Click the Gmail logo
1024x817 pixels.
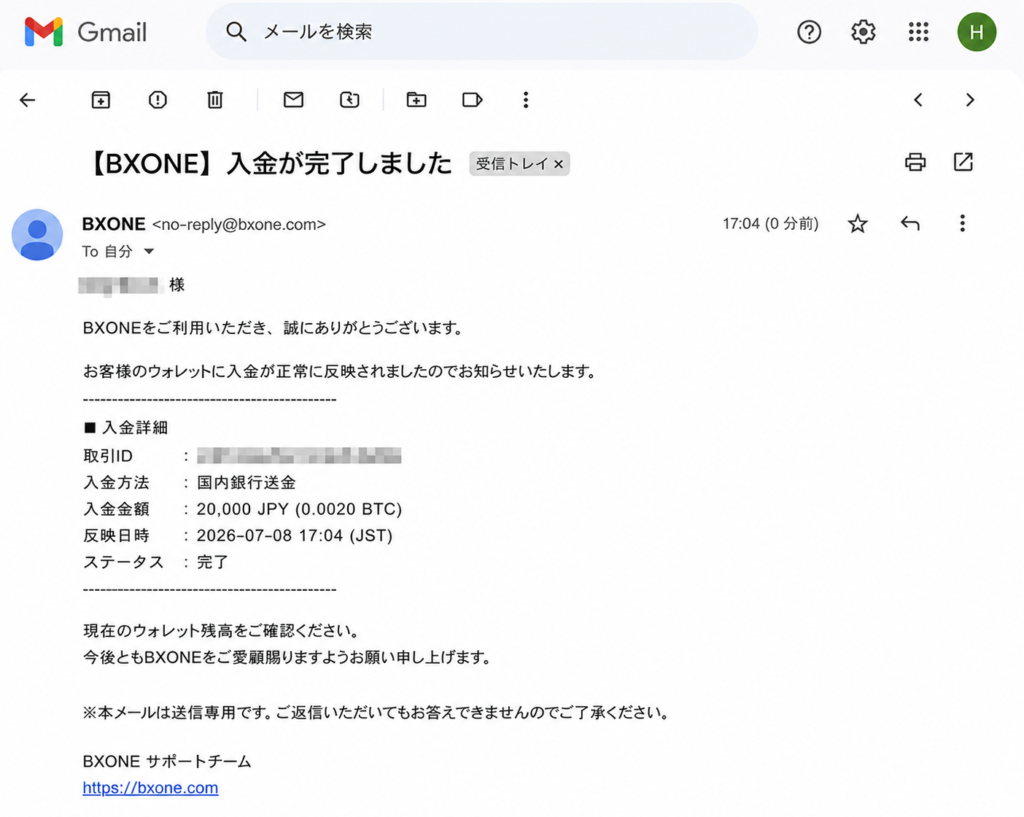pos(86,31)
